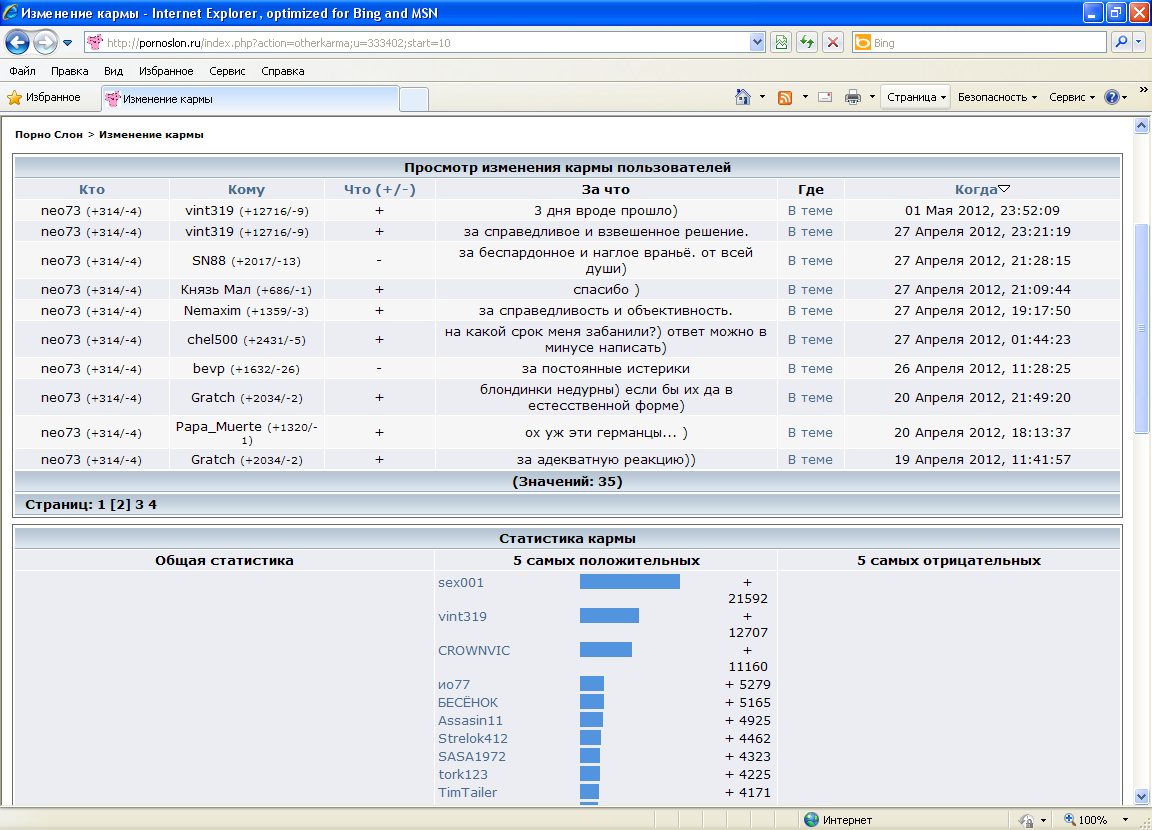Open the Файл menu
The width and height of the screenshot is (1152, 830).
pyautogui.click(x=22, y=71)
